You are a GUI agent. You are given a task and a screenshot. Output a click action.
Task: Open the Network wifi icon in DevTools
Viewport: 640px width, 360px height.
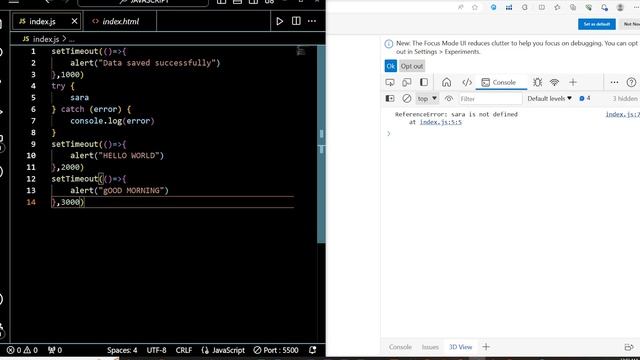point(554,82)
